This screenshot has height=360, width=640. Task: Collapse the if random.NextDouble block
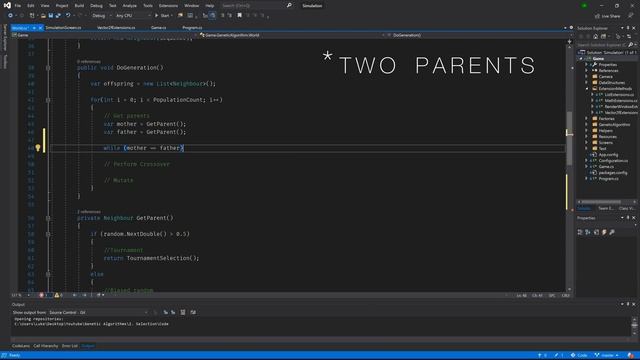pos(48,234)
